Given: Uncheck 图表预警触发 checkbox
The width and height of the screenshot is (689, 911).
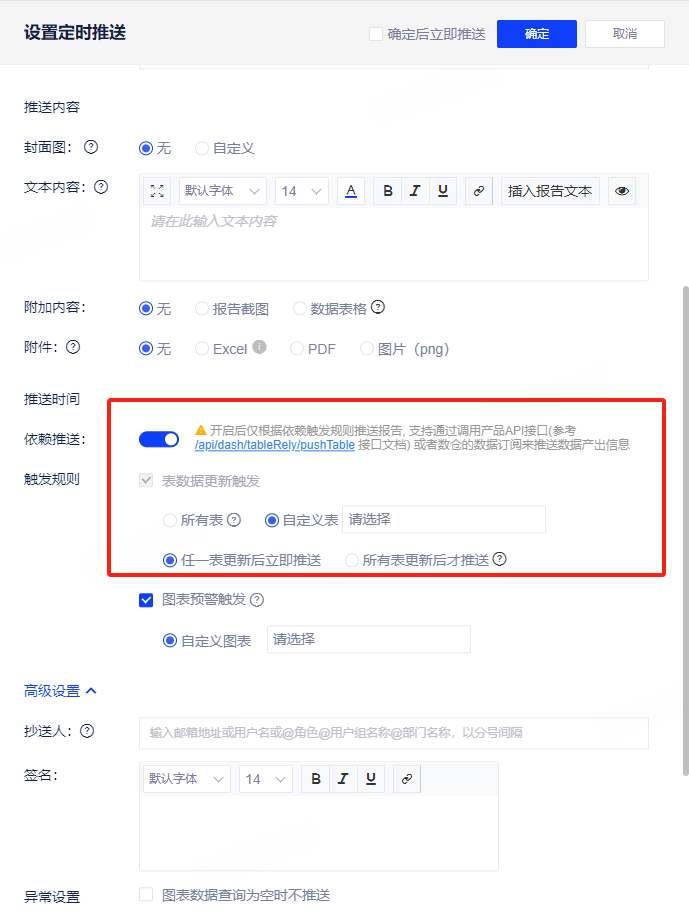Looking at the screenshot, I should (x=146, y=600).
